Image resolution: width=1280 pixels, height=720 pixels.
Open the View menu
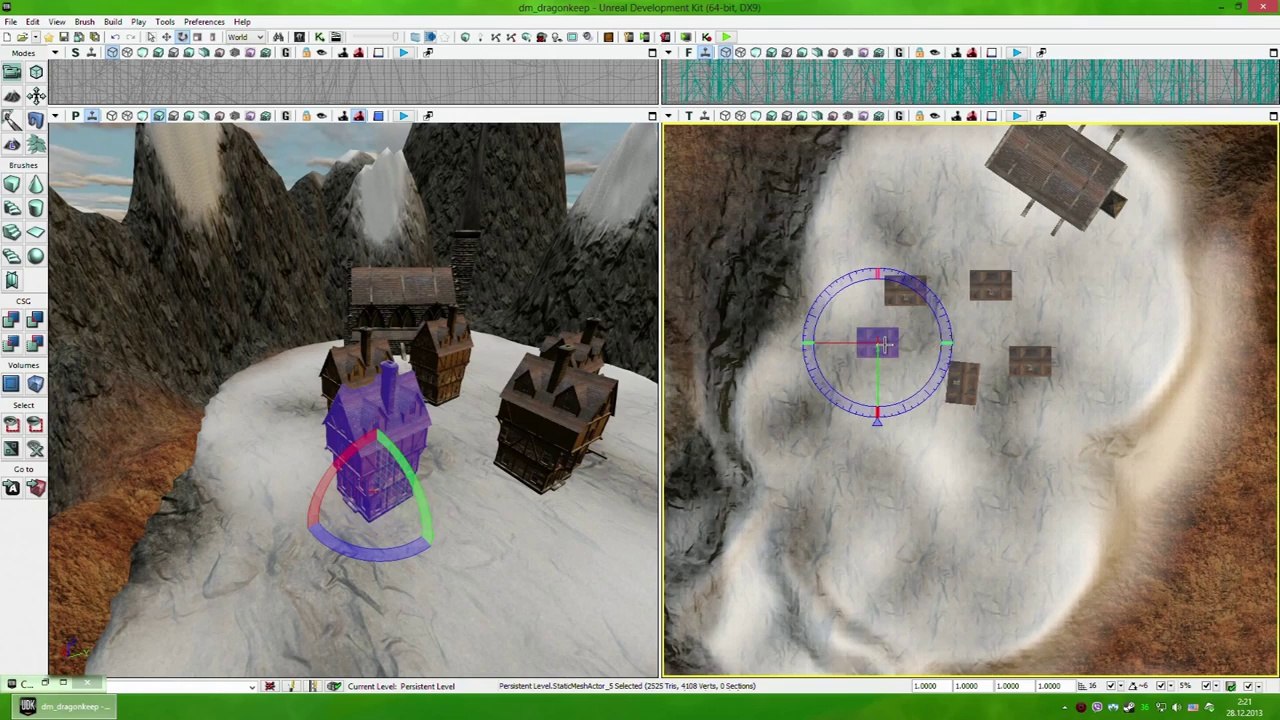tap(57, 21)
